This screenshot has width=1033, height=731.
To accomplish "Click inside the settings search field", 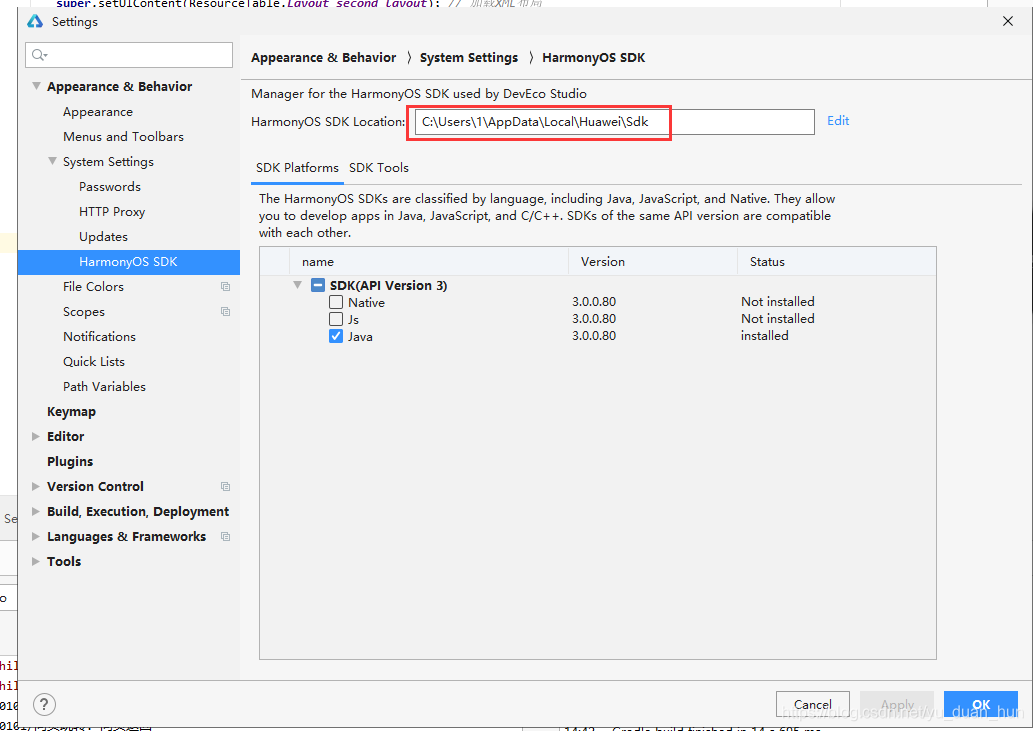I will pyautogui.click(x=129, y=55).
